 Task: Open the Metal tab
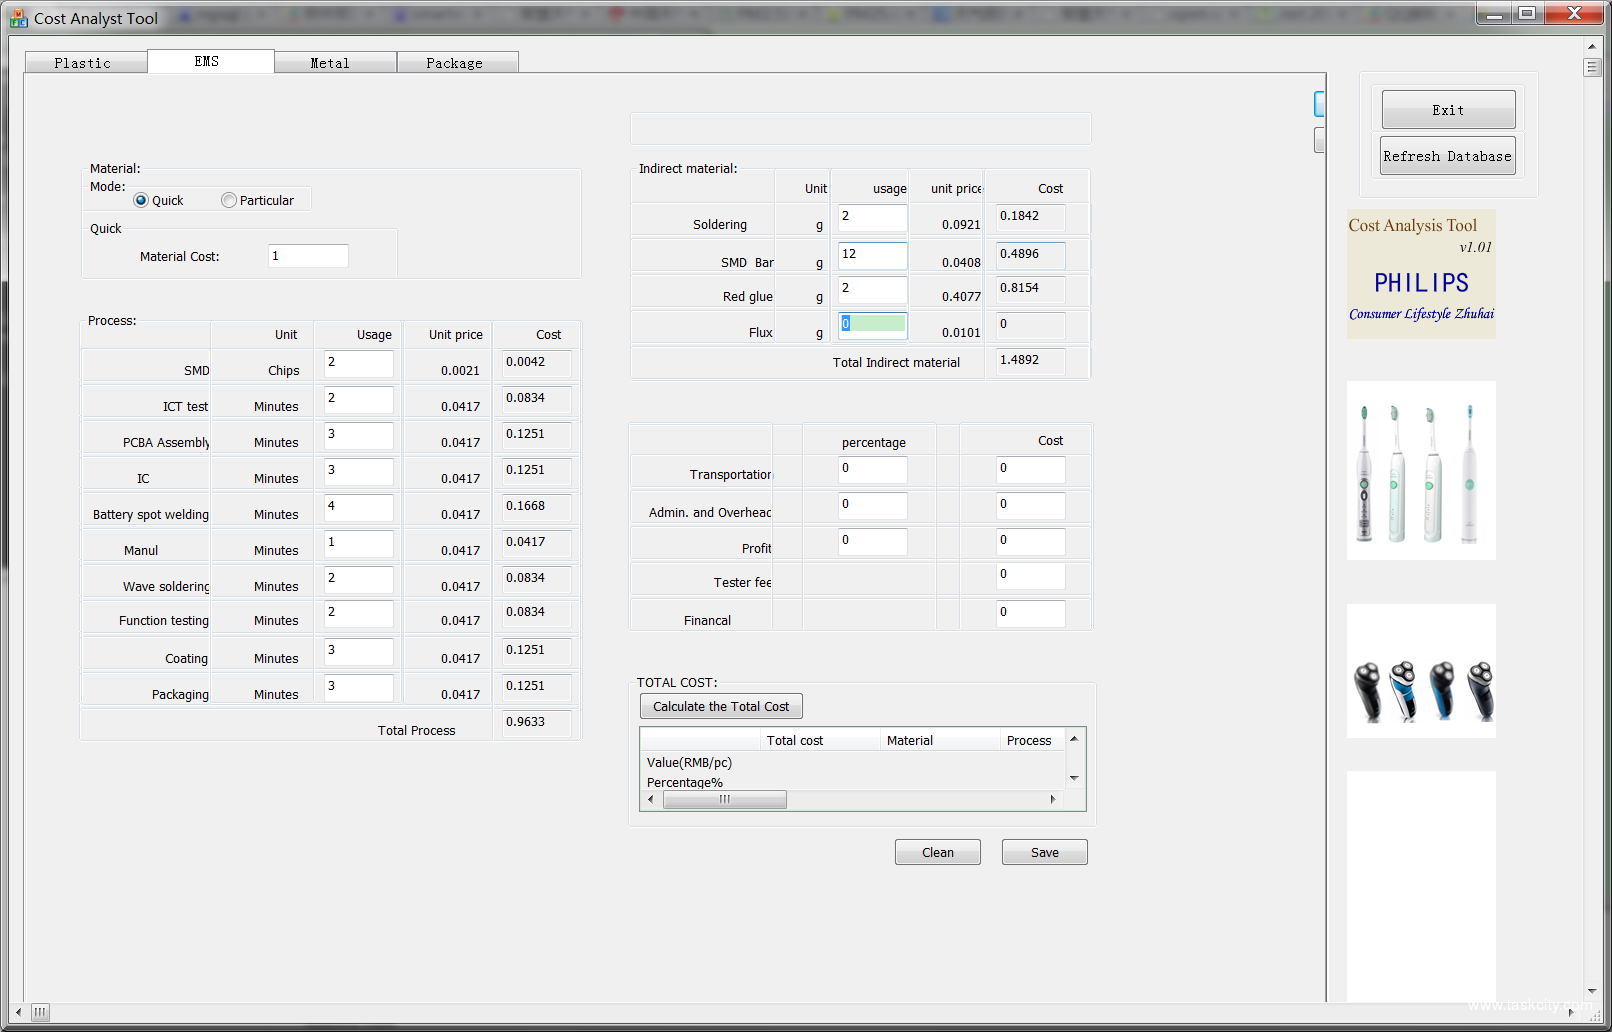(330, 63)
